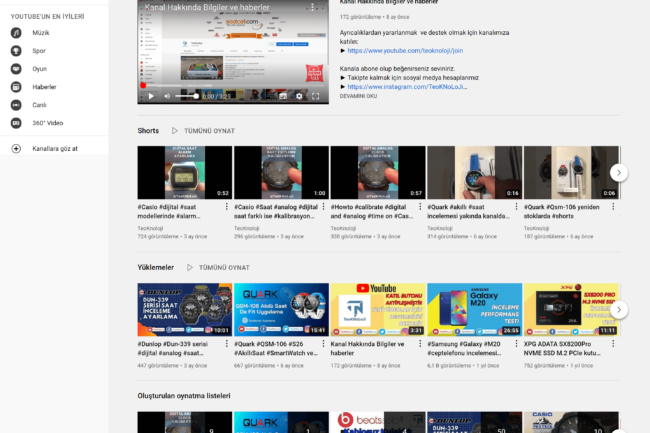650x433 pixels.
Task: Open Casio kalibrasyon short thumbnail 1:00
Action: point(281,172)
